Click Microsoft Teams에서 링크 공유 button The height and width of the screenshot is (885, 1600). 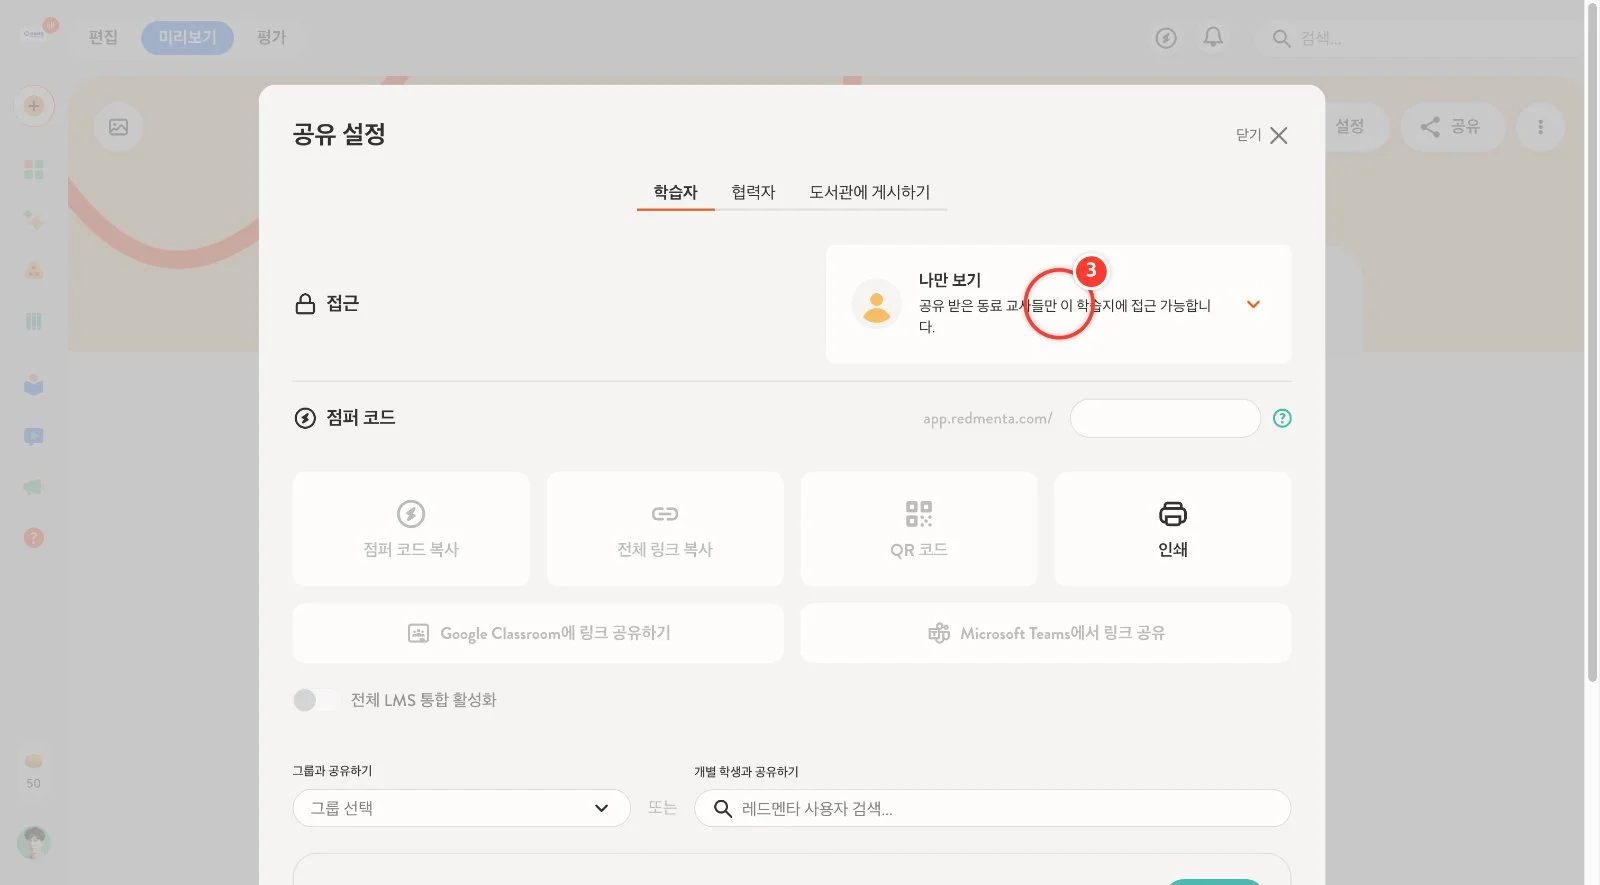coord(1046,633)
